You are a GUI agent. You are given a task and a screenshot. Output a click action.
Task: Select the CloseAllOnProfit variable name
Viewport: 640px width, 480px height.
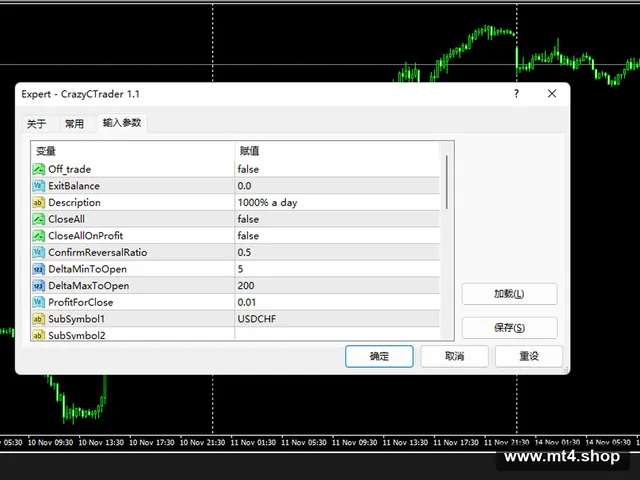[85, 236]
